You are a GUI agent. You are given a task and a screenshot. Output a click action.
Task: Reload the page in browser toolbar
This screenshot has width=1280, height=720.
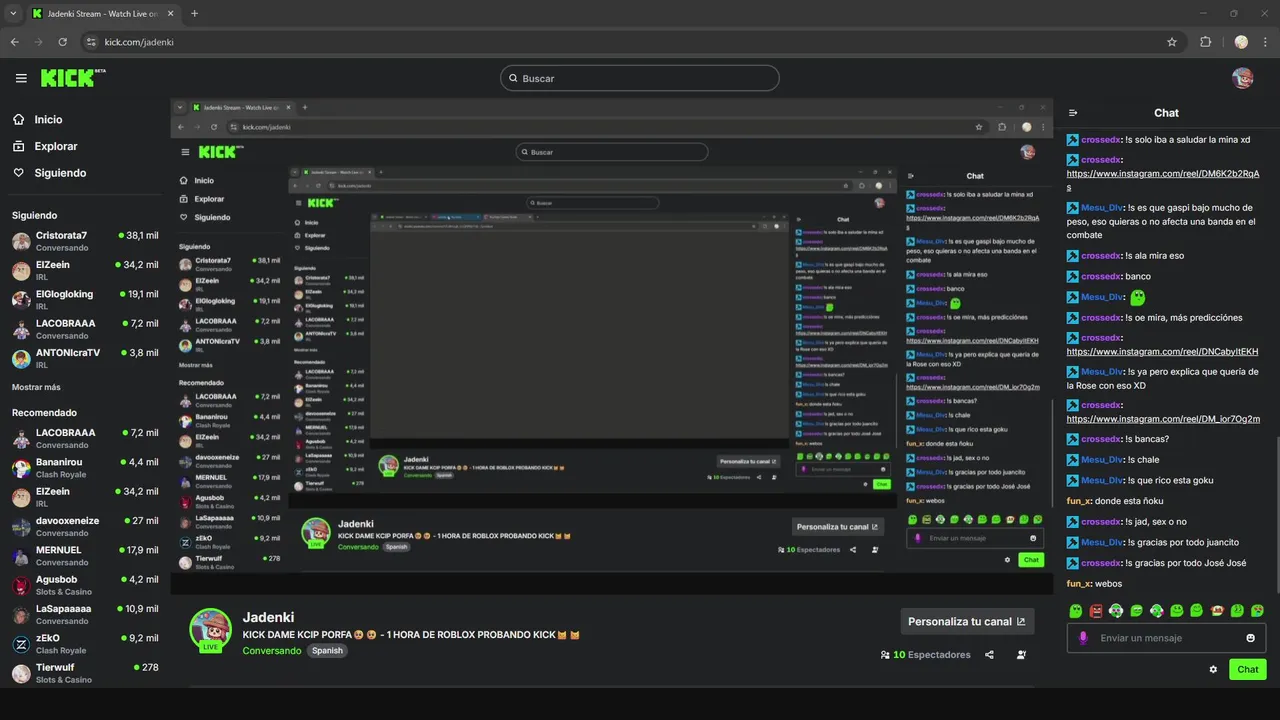(63, 42)
